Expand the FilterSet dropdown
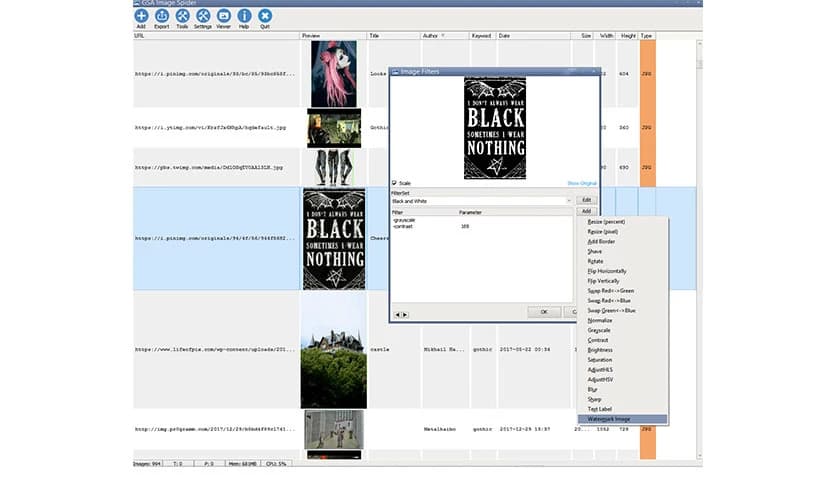This screenshot has height=484, width=836. coord(568,201)
